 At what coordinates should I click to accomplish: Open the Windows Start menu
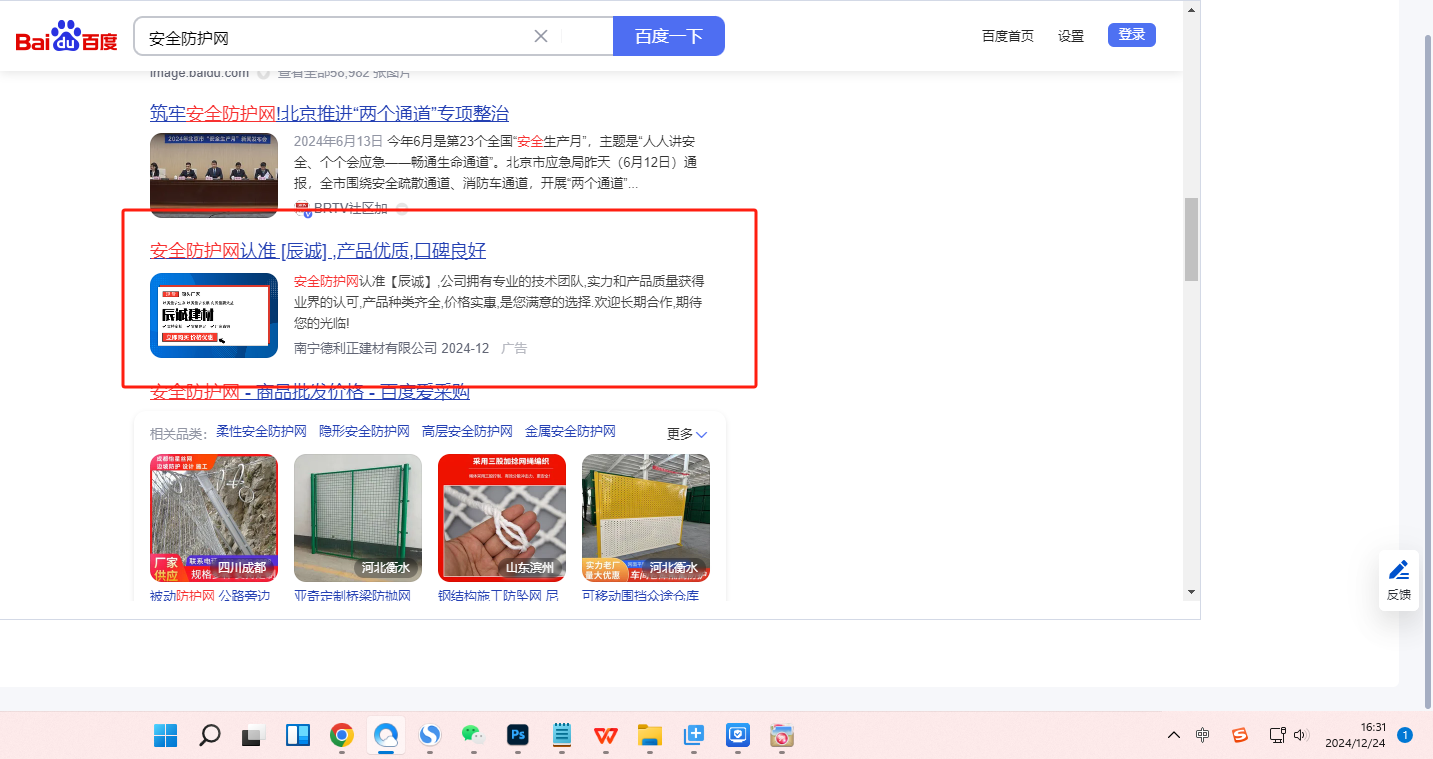[166, 736]
